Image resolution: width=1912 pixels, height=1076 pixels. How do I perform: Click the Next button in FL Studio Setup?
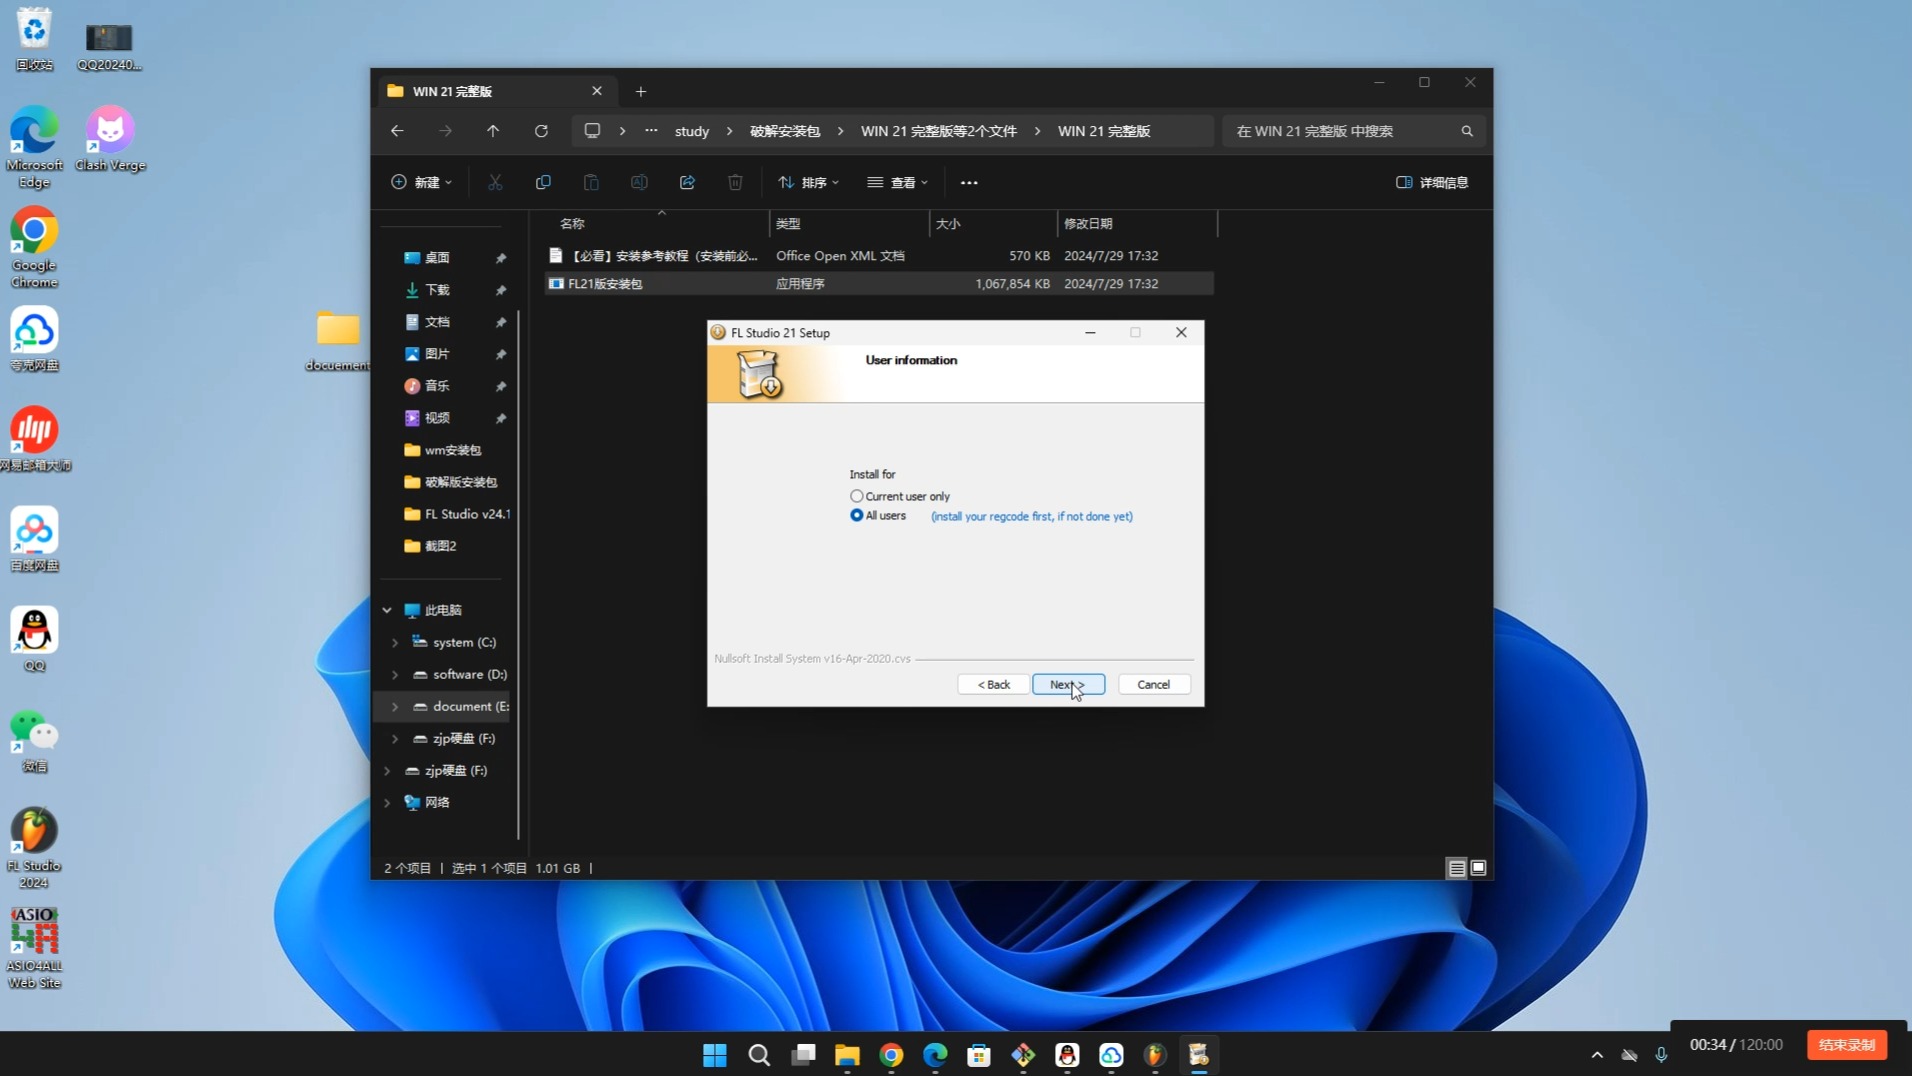click(1068, 685)
